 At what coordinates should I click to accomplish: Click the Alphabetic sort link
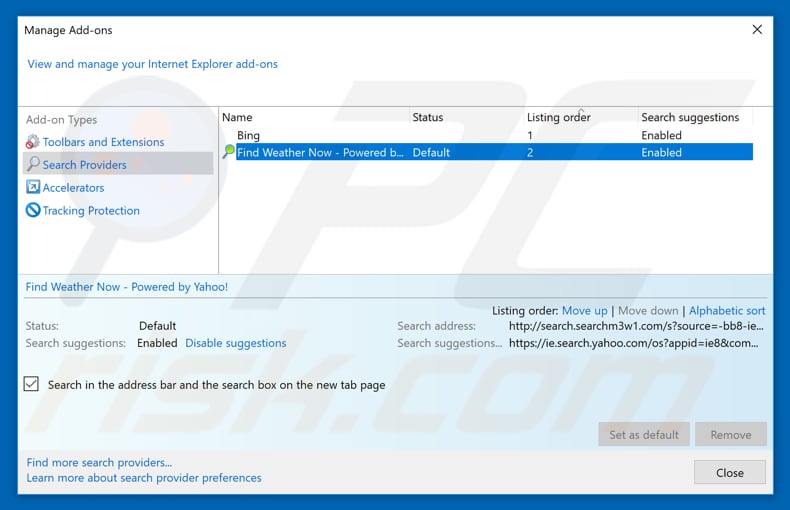pyautogui.click(x=727, y=310)
